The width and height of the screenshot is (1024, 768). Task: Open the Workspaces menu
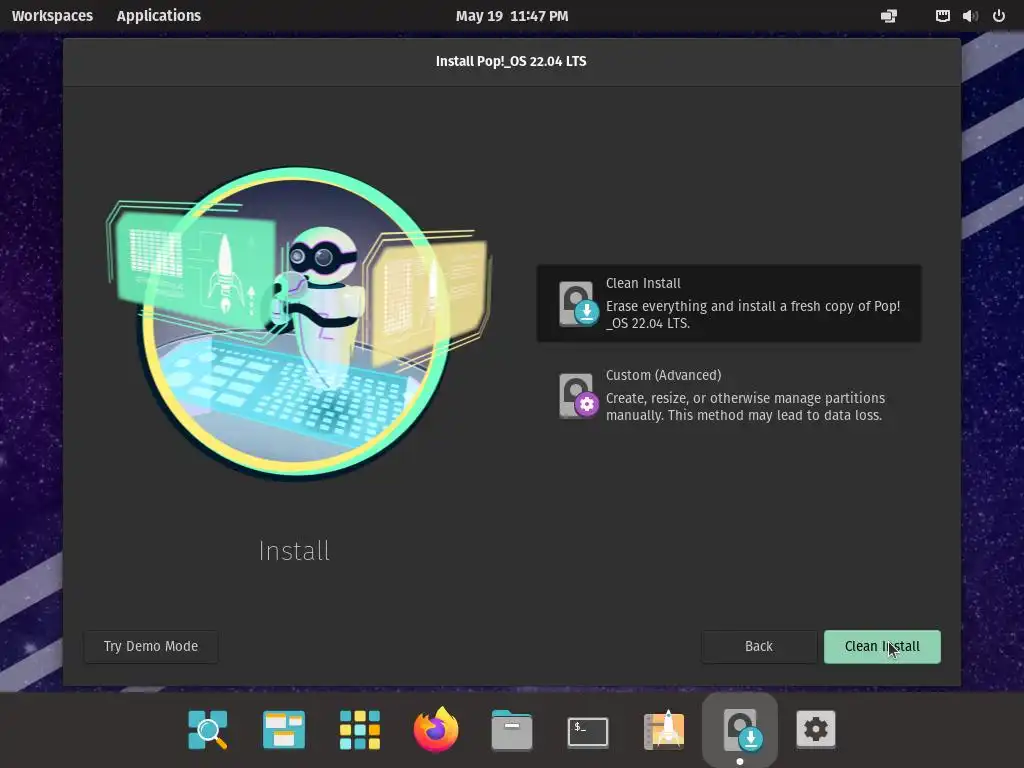pyautogui.click(x=52, y=16)
